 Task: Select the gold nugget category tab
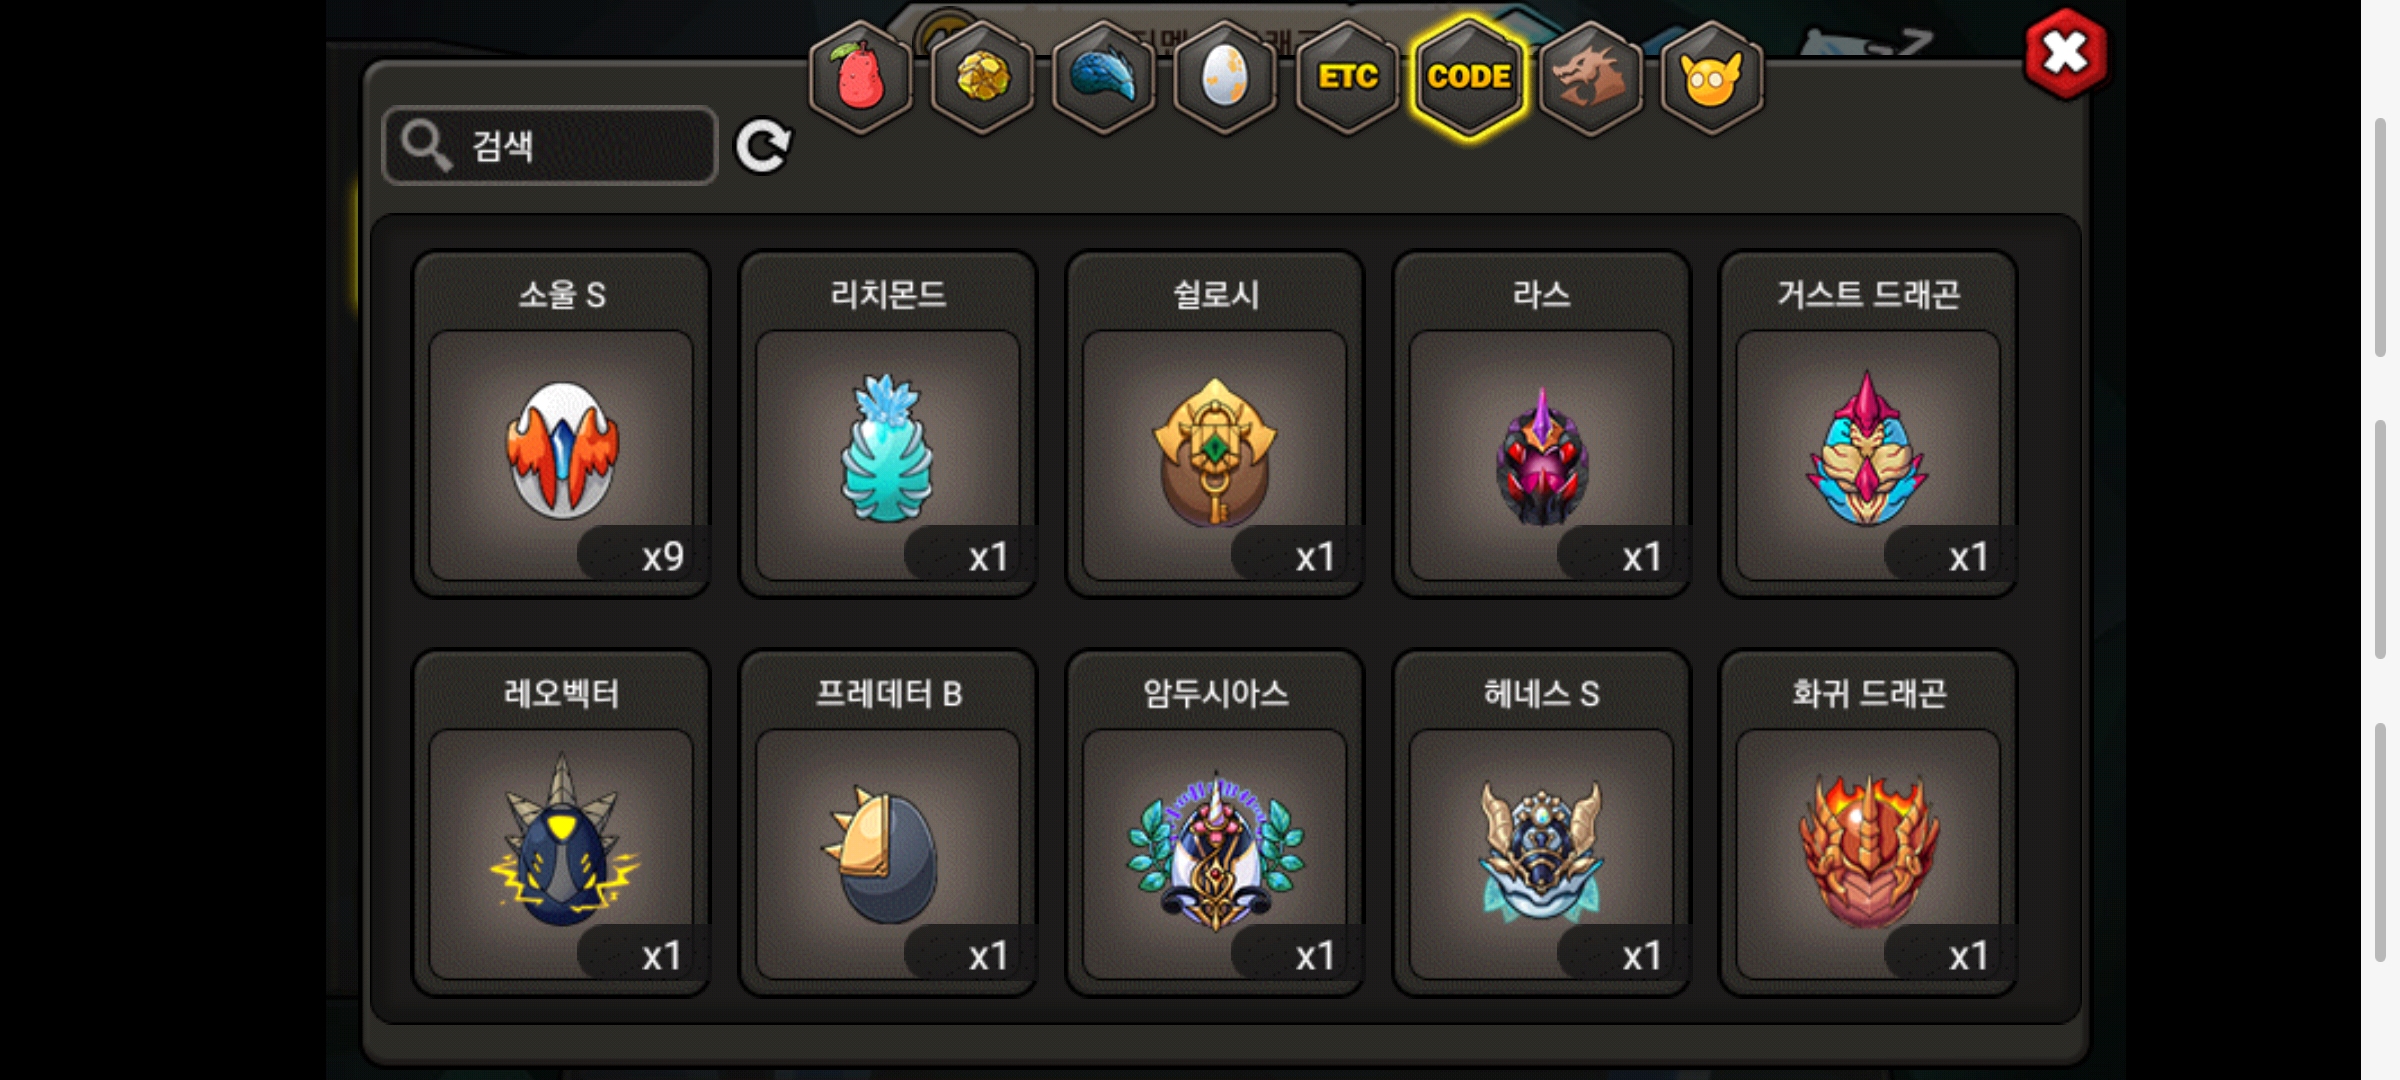982,77
